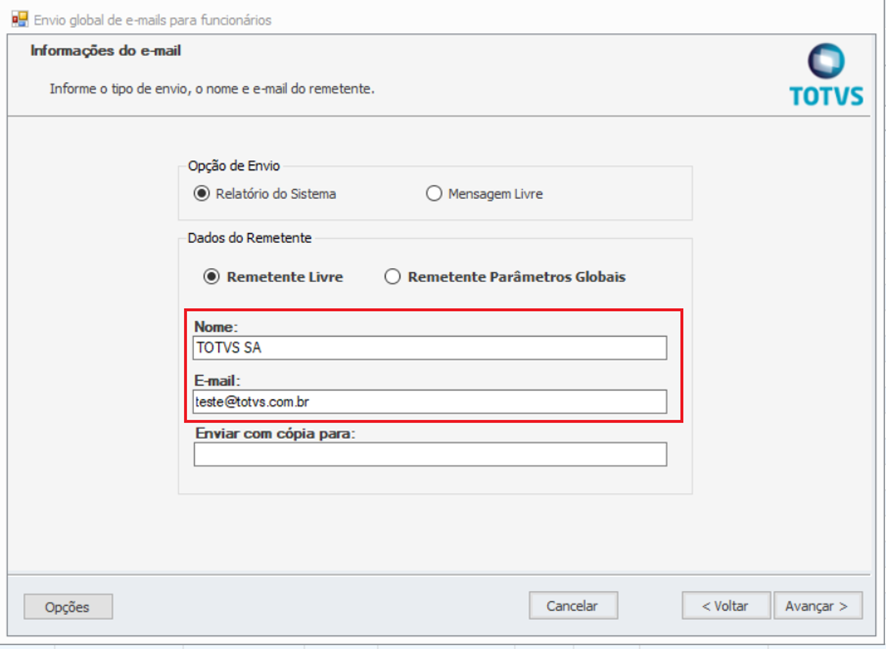Viewport: 886px width, 649px height.
Task: Click the Opção de Envio group label
Action: tap(234, 166)
